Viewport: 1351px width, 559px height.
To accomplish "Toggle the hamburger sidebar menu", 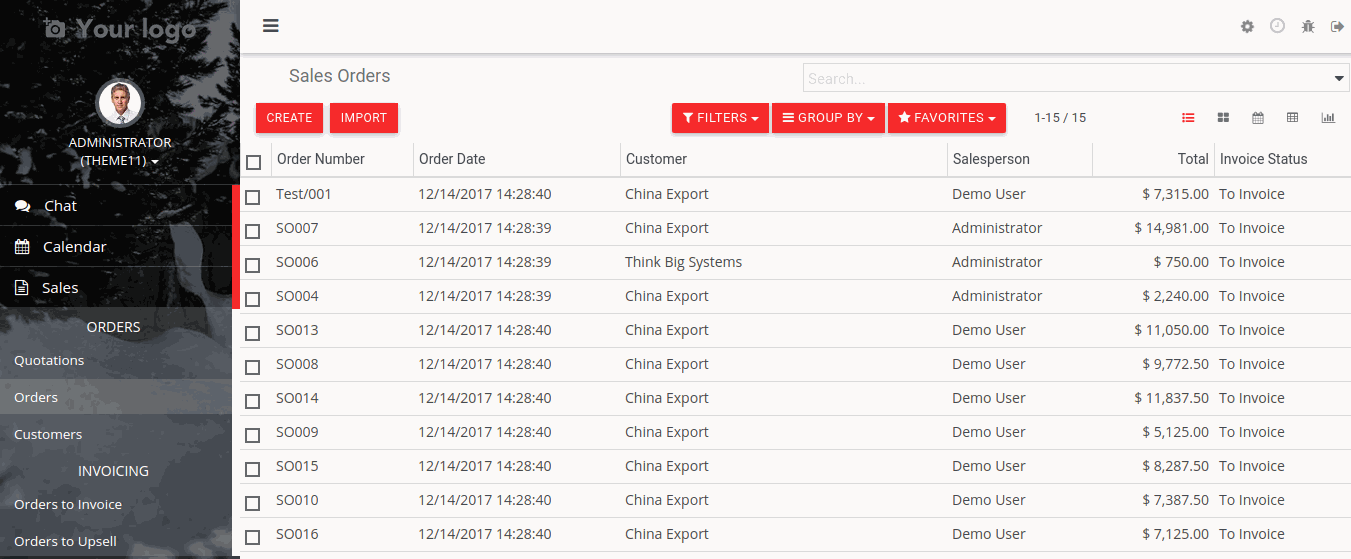I will 271,26.
